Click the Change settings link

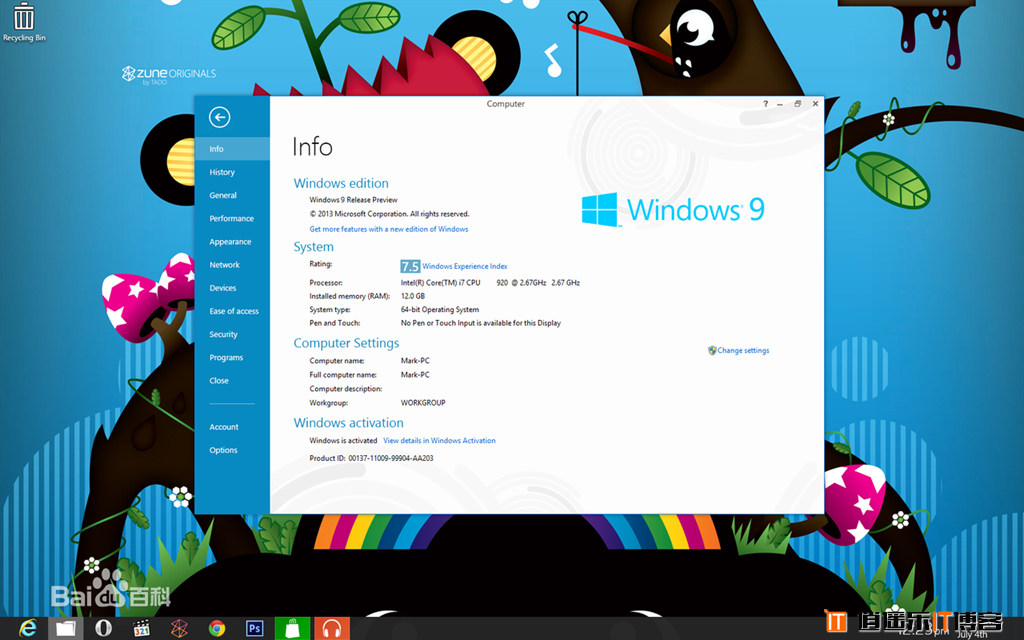pos(739,351)
